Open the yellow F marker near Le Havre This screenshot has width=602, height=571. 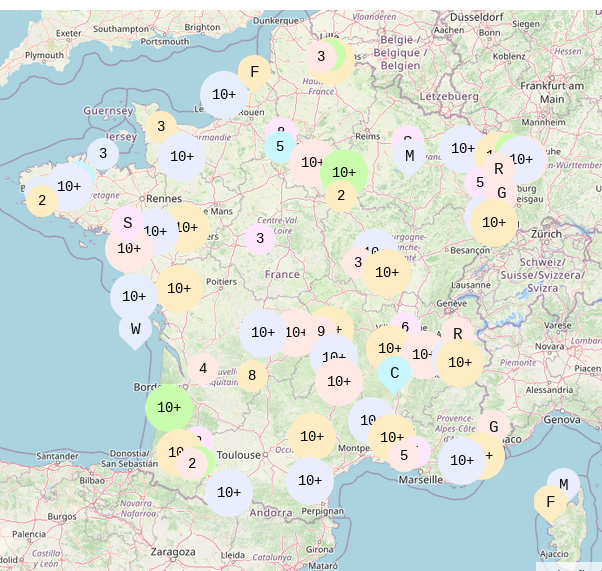(x=254, y=72)
